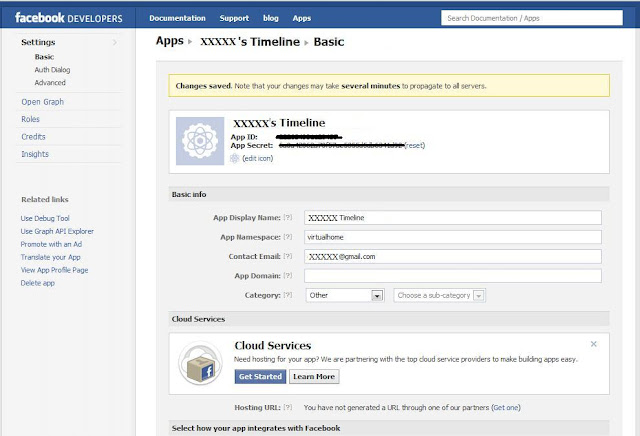Click Apps in the breadcrumb
The image size is (640, 436).
click(170, 41)
